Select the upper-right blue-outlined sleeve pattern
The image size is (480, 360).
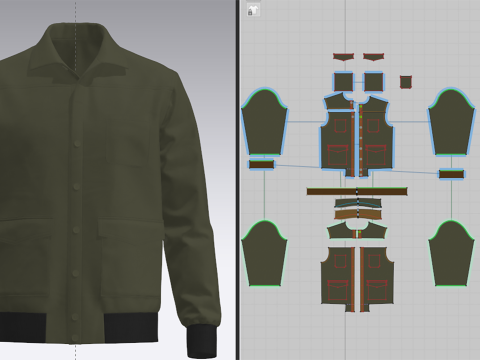tap(452, 122)
